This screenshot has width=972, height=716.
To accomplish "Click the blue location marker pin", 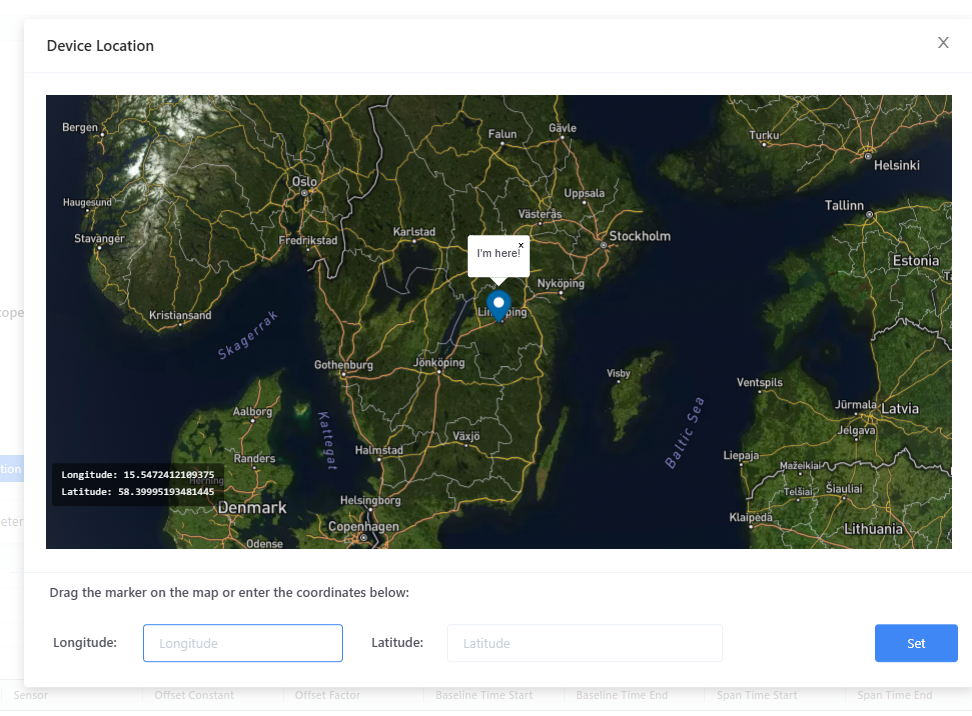I will click(x=498, y=306).
